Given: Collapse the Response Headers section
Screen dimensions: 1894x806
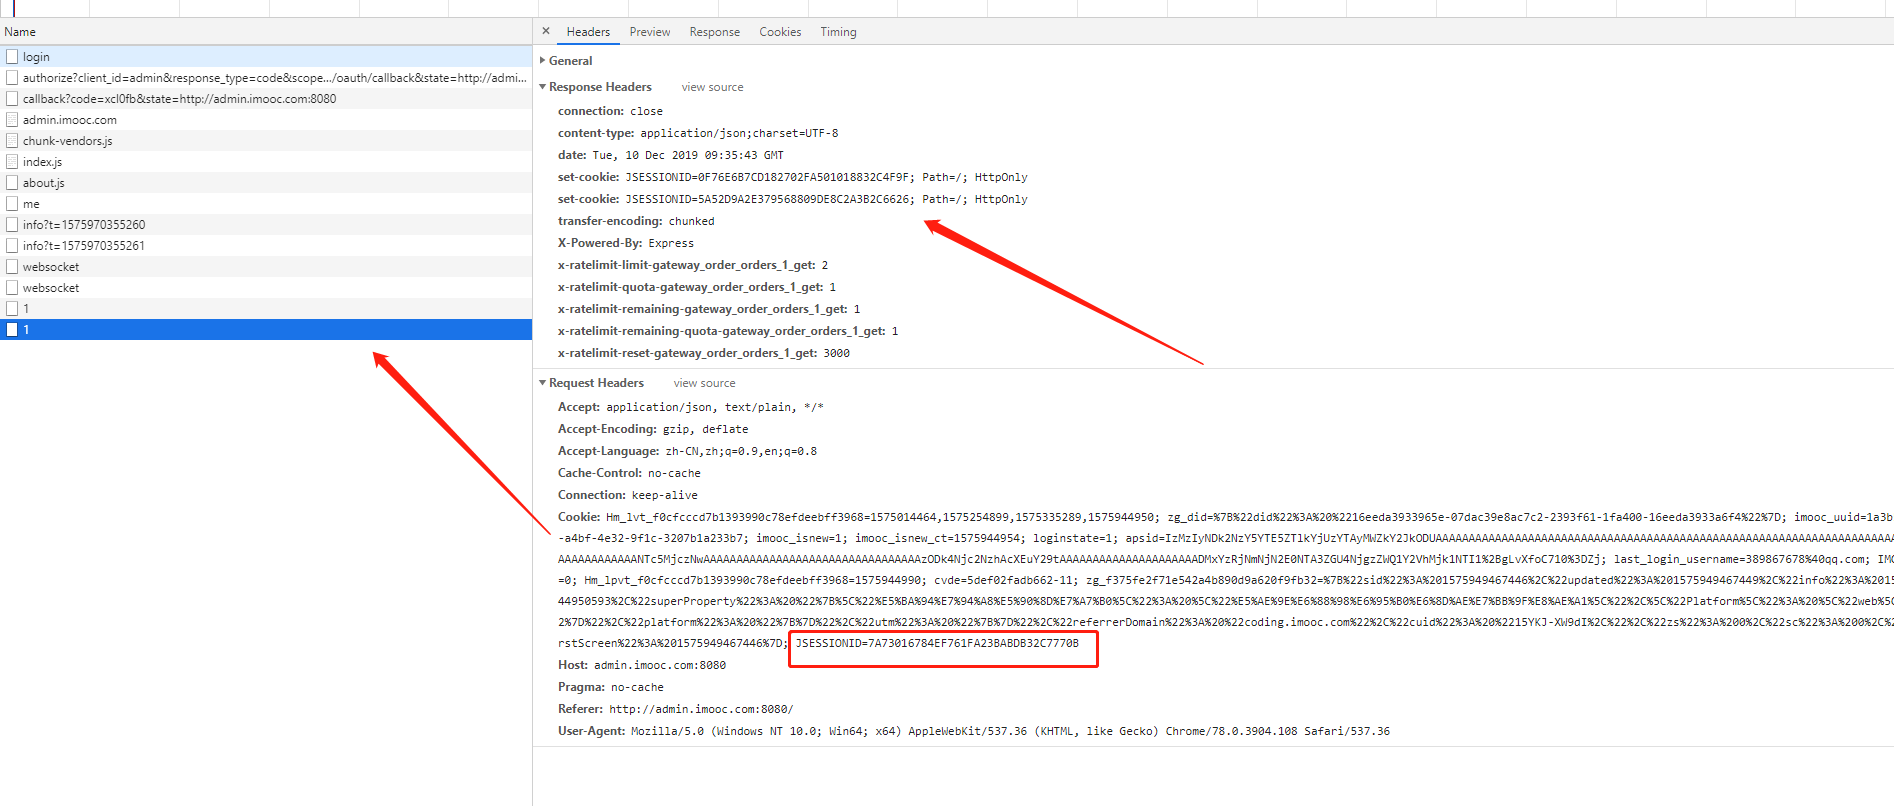Looking at the screenshot, I should tap(543, 87).
